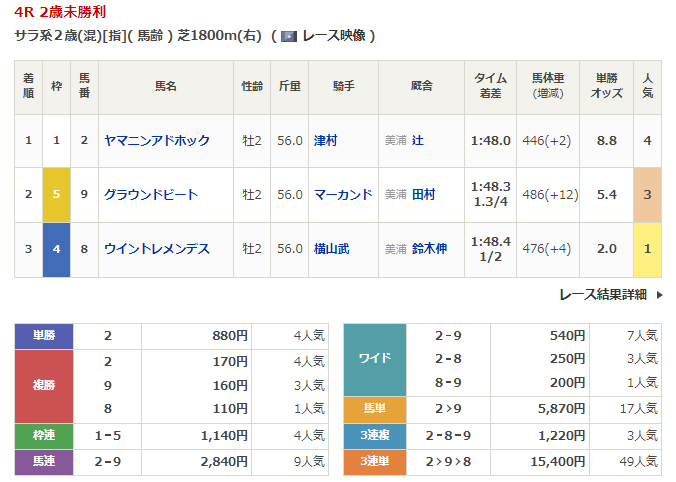Click the blue frame 4 swatch
Image resolution: width=676 pixels, height=482 pixels.
click(x=56, y=249)
